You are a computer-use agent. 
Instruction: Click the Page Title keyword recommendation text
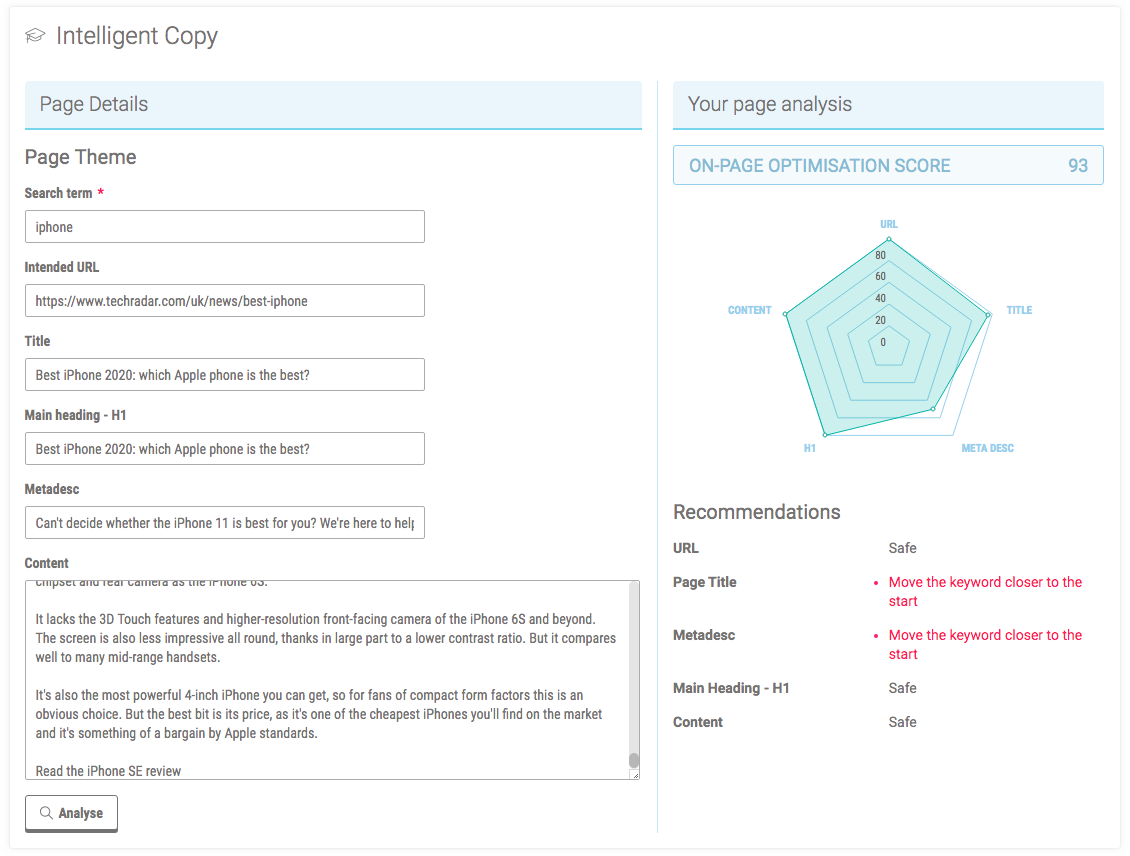coord(984,592)
